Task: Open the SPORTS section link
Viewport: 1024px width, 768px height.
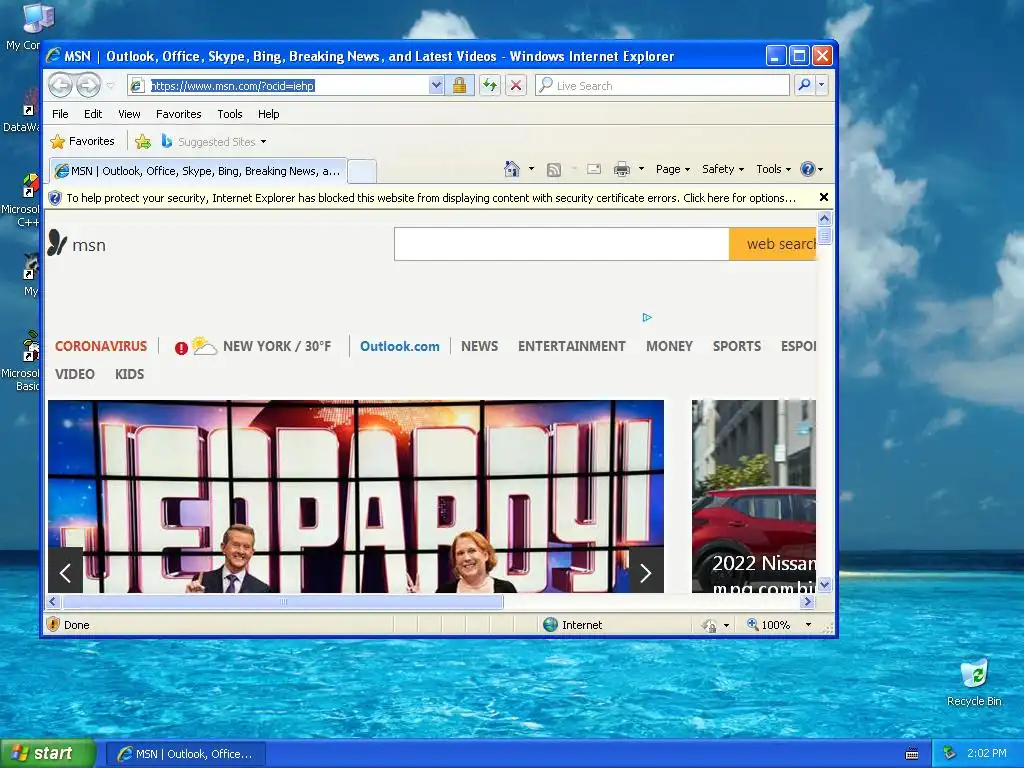Action: (737, 346)
